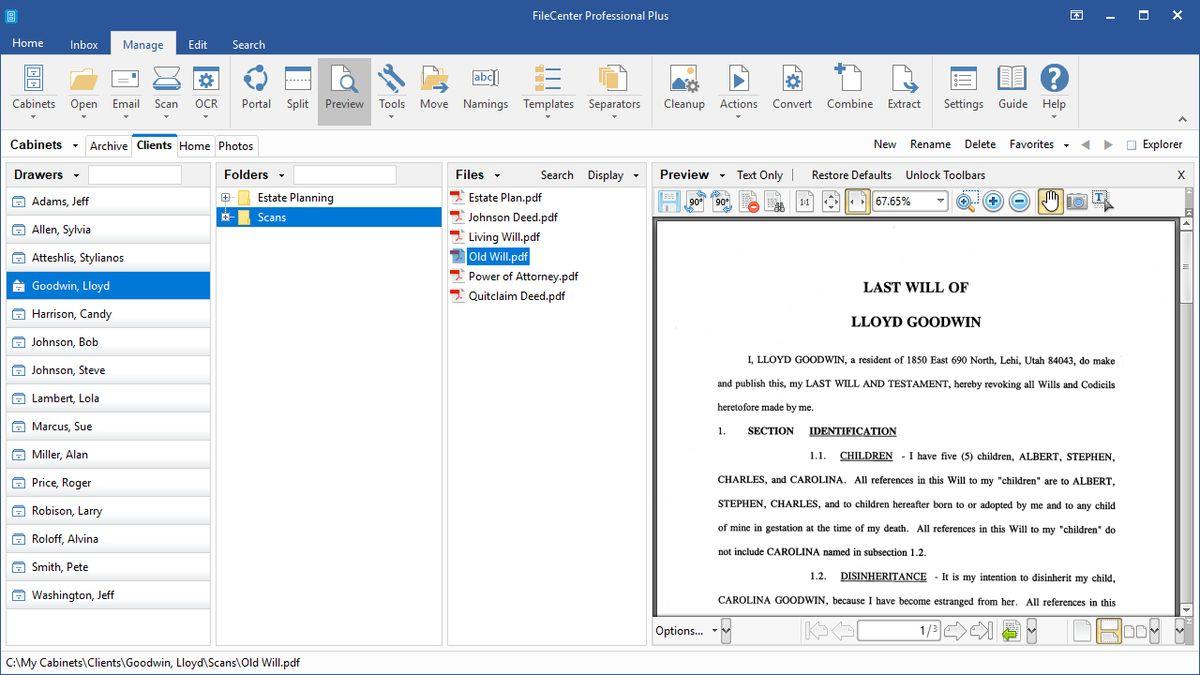Go to next page in preview
1200x675 pixels.
955,630
